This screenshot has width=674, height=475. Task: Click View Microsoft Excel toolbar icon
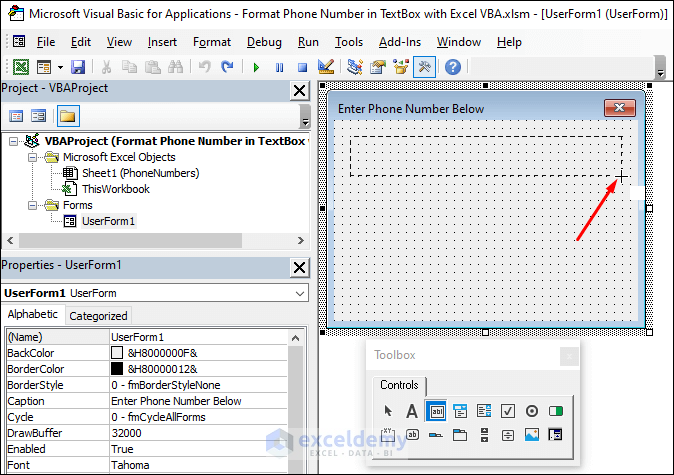pos(21,67)
